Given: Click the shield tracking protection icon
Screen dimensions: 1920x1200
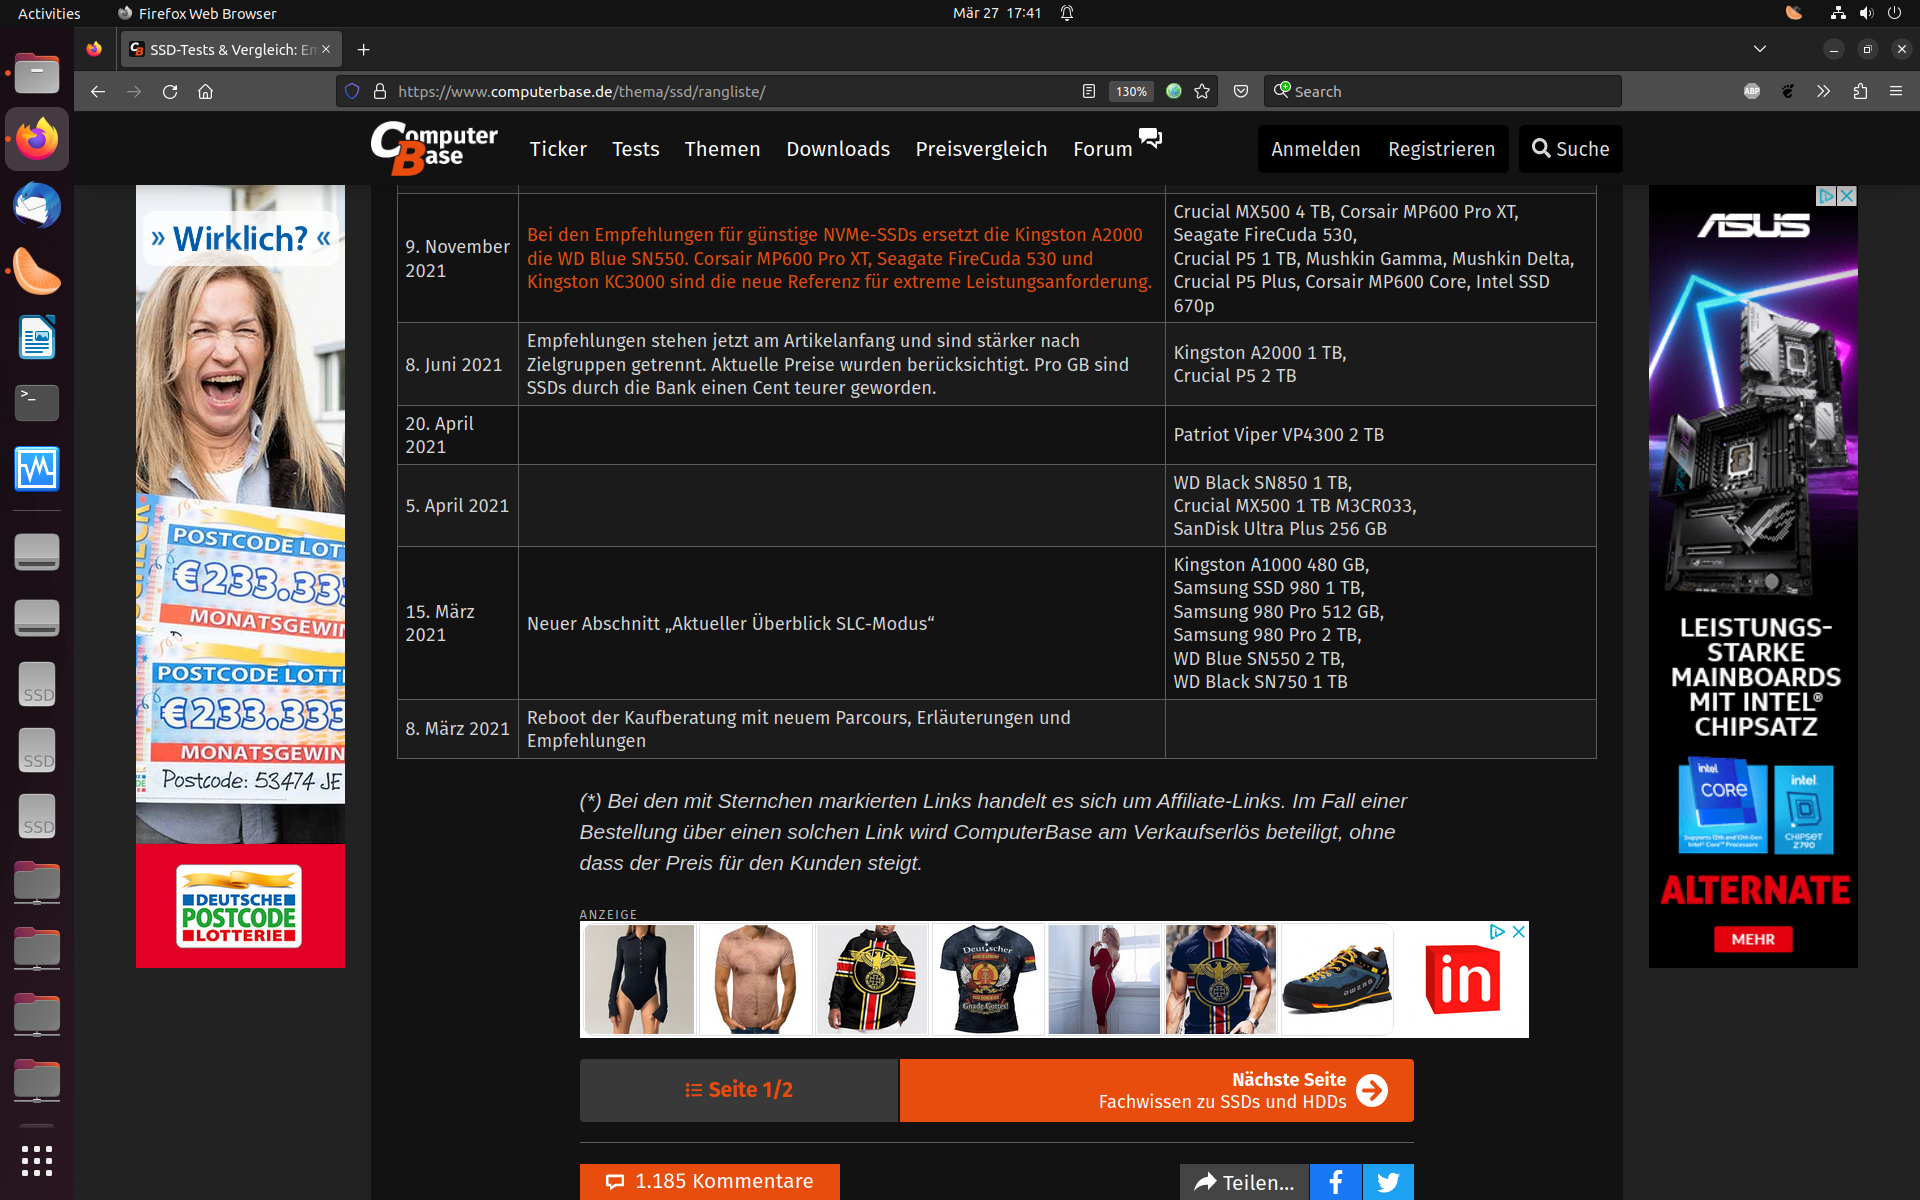Looking at the screenshot, I should coord(352,91).
